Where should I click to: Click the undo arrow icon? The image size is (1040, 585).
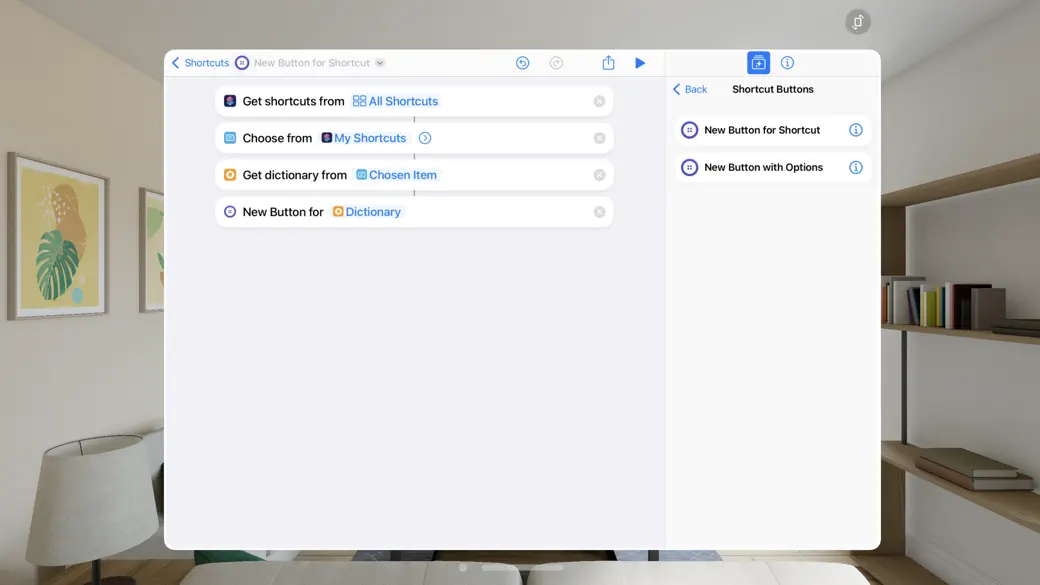pyautogui.click(x=522, y=62)
